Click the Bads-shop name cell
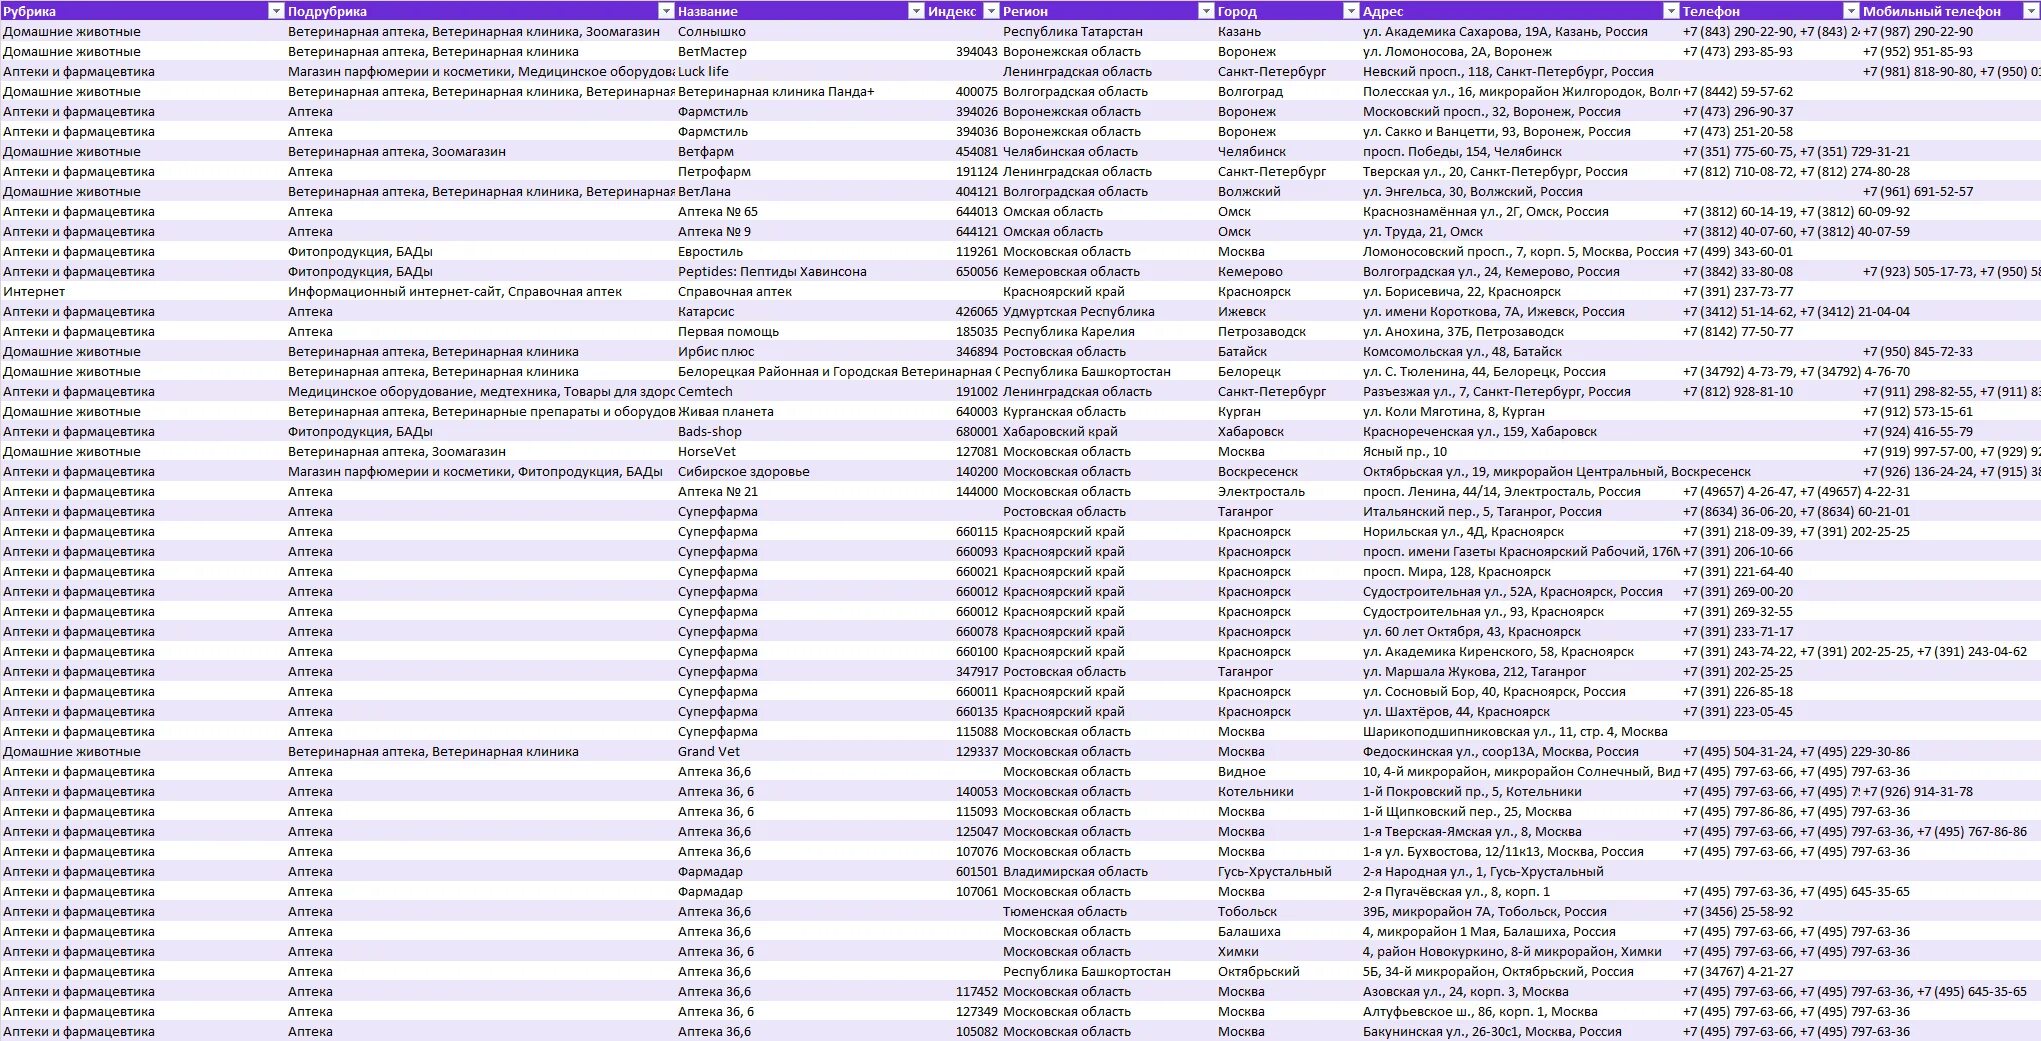Viewport: 2041px width, 1041px height. pyautogui.click(x=800, y=431)
